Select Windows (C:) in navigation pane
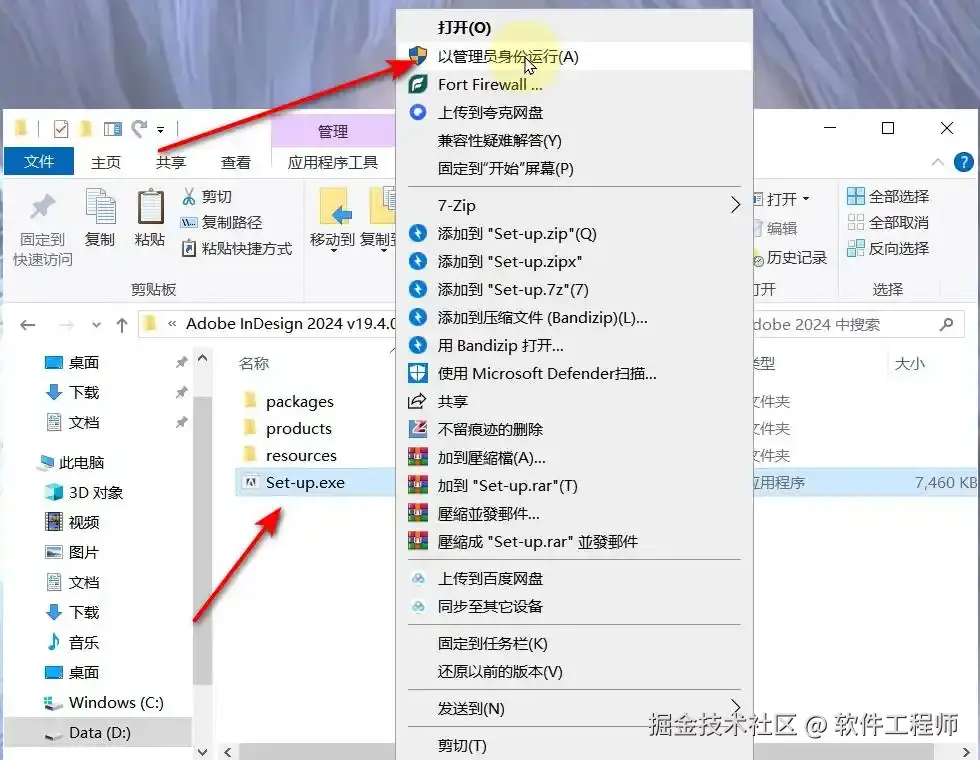Screen dimensions: 980x760 [x=116, y=702]
